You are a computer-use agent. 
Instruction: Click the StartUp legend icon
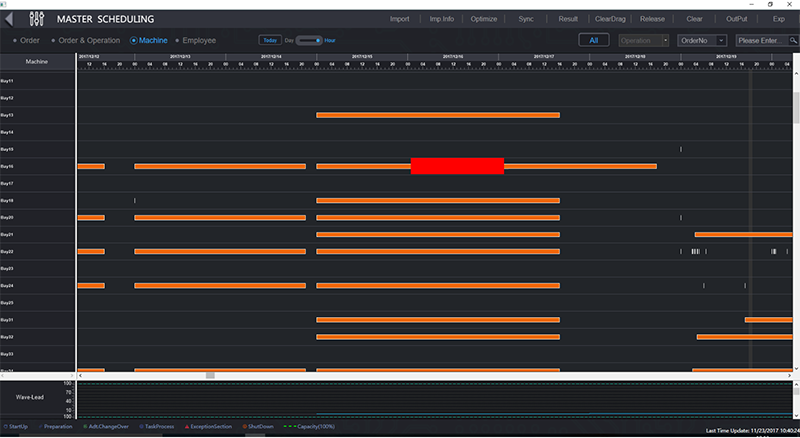[4, 427]
